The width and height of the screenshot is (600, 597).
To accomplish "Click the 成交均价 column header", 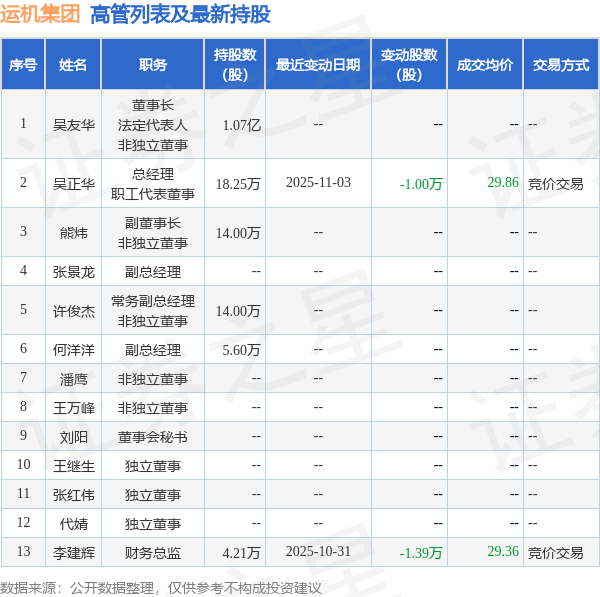I will (484, 65).
